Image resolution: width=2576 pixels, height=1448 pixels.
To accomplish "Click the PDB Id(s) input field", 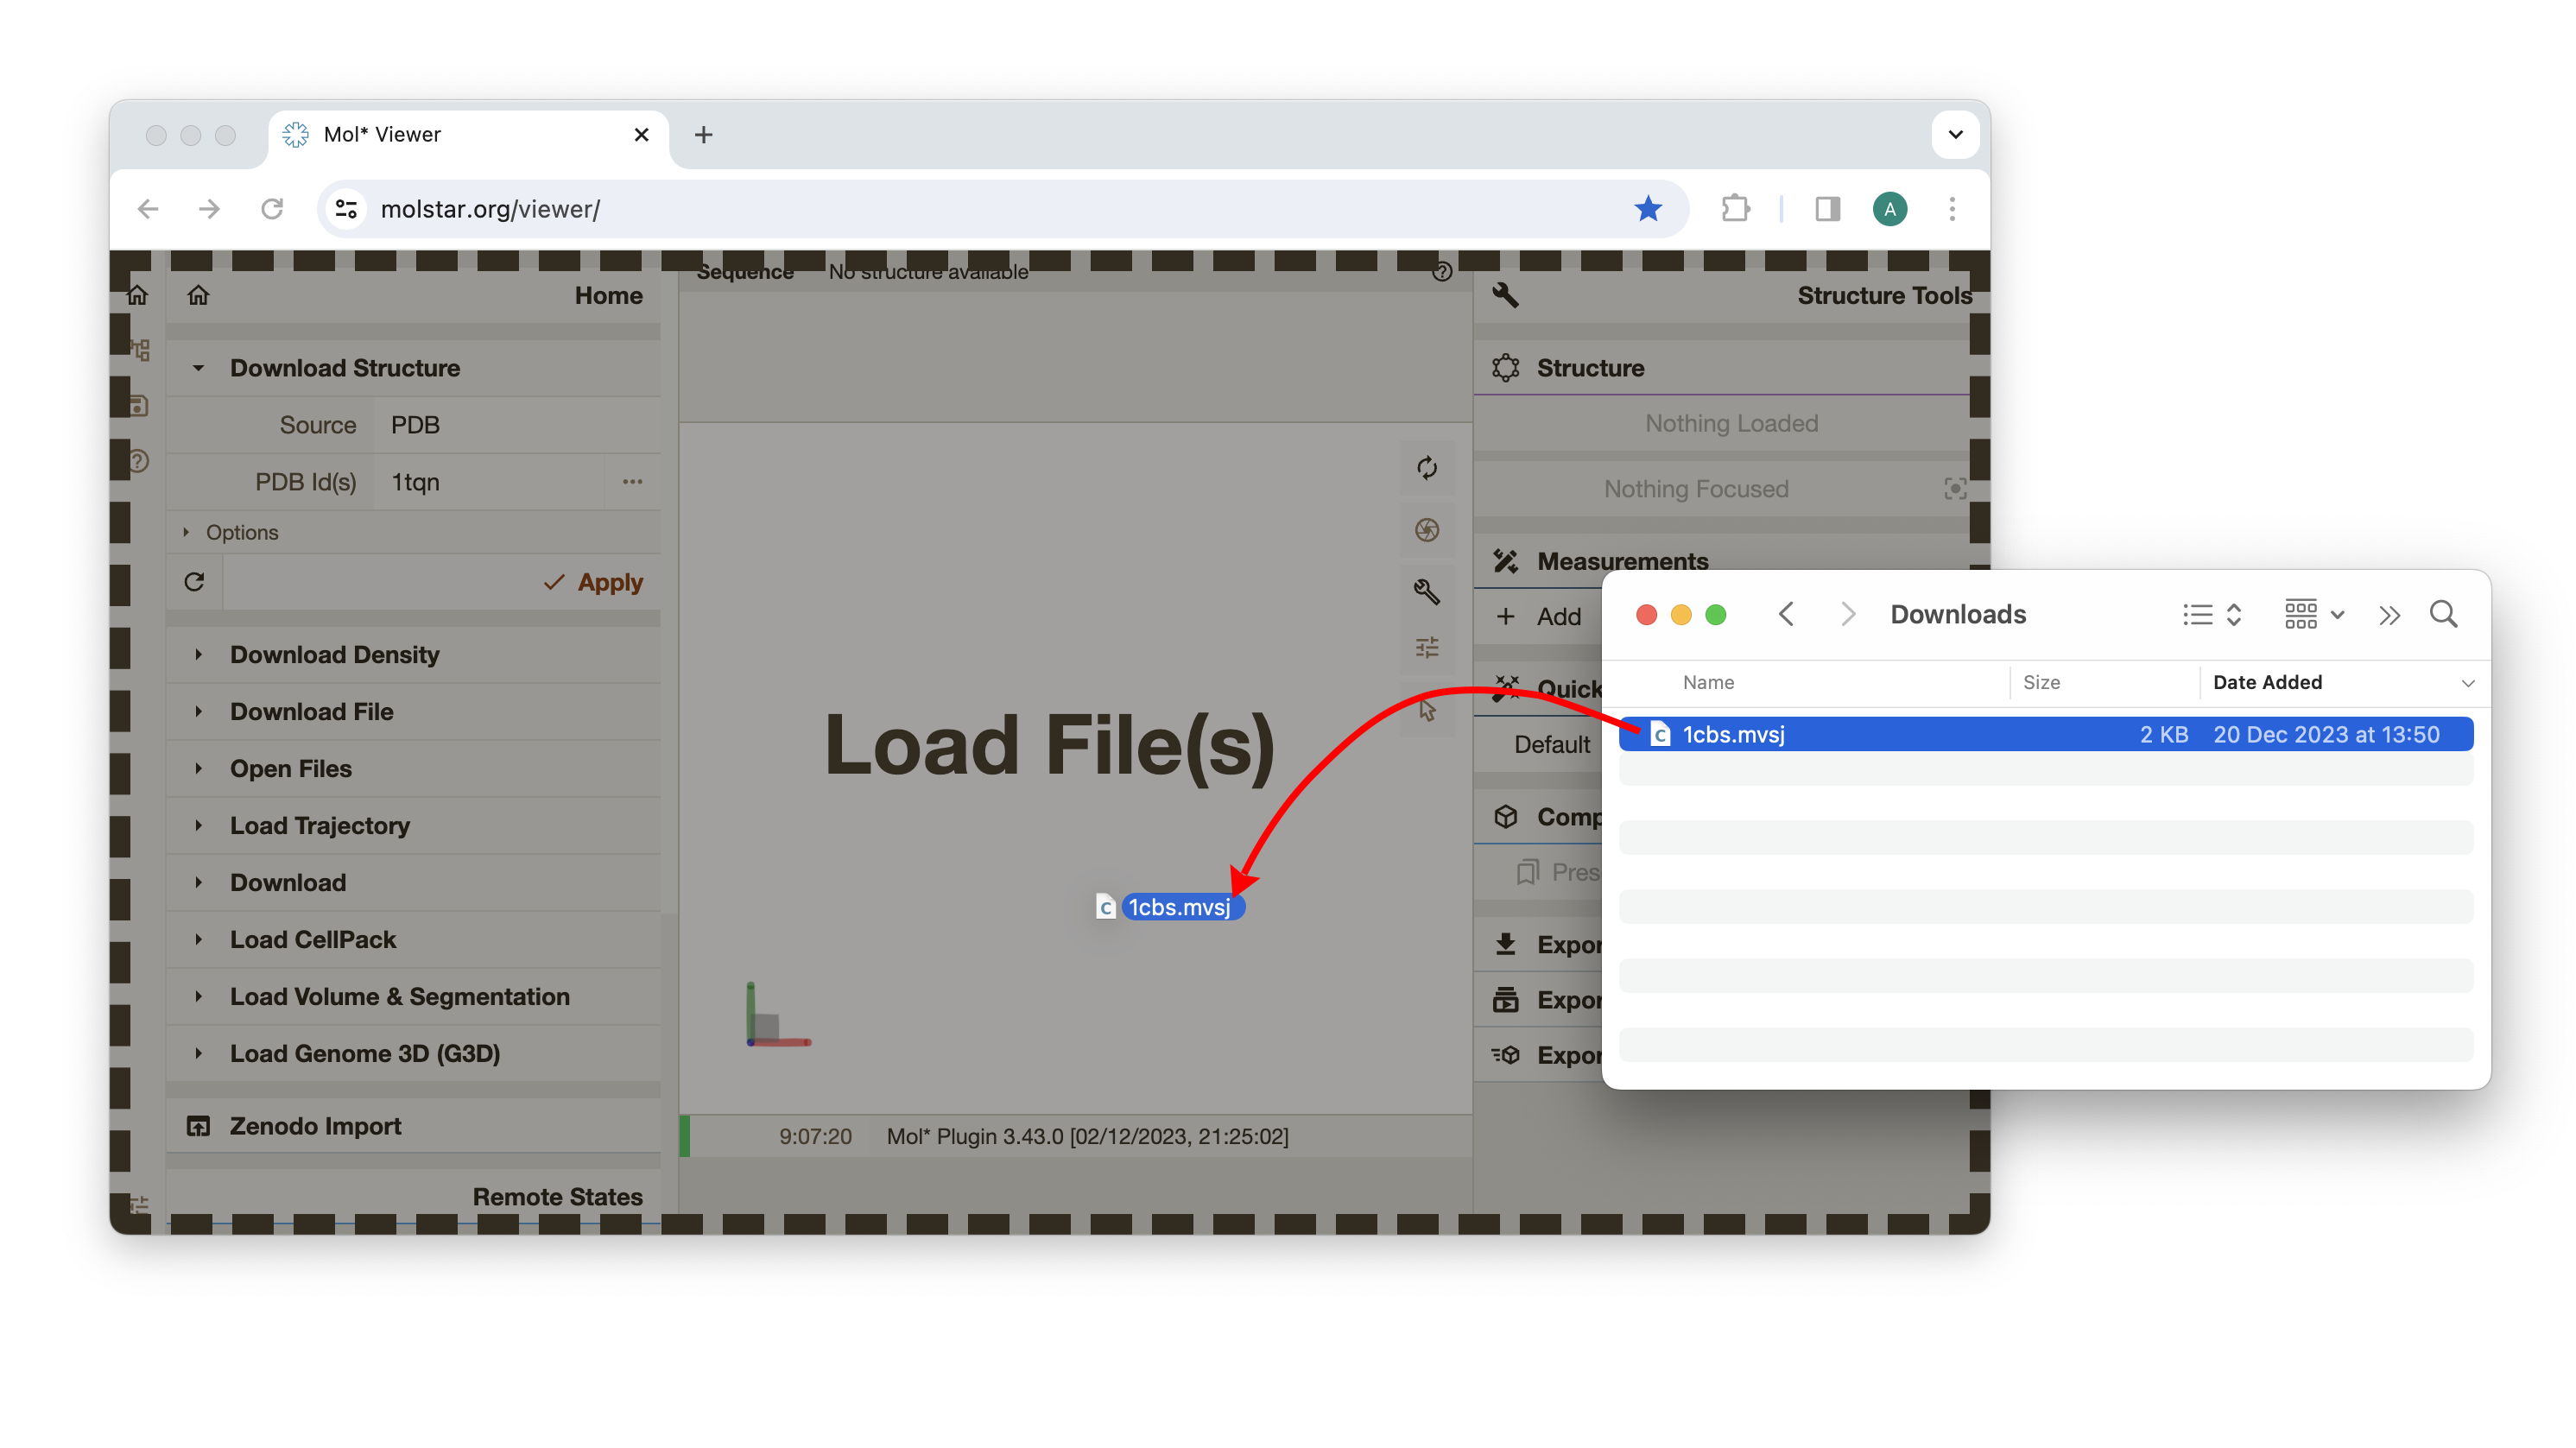I will click(490, 482).
